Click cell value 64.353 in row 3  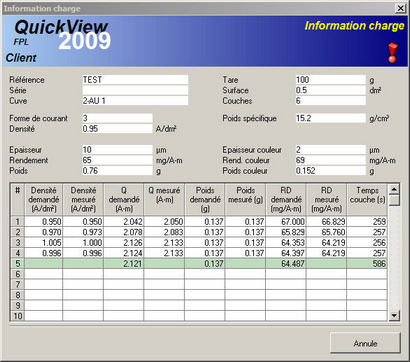point(286,242)
